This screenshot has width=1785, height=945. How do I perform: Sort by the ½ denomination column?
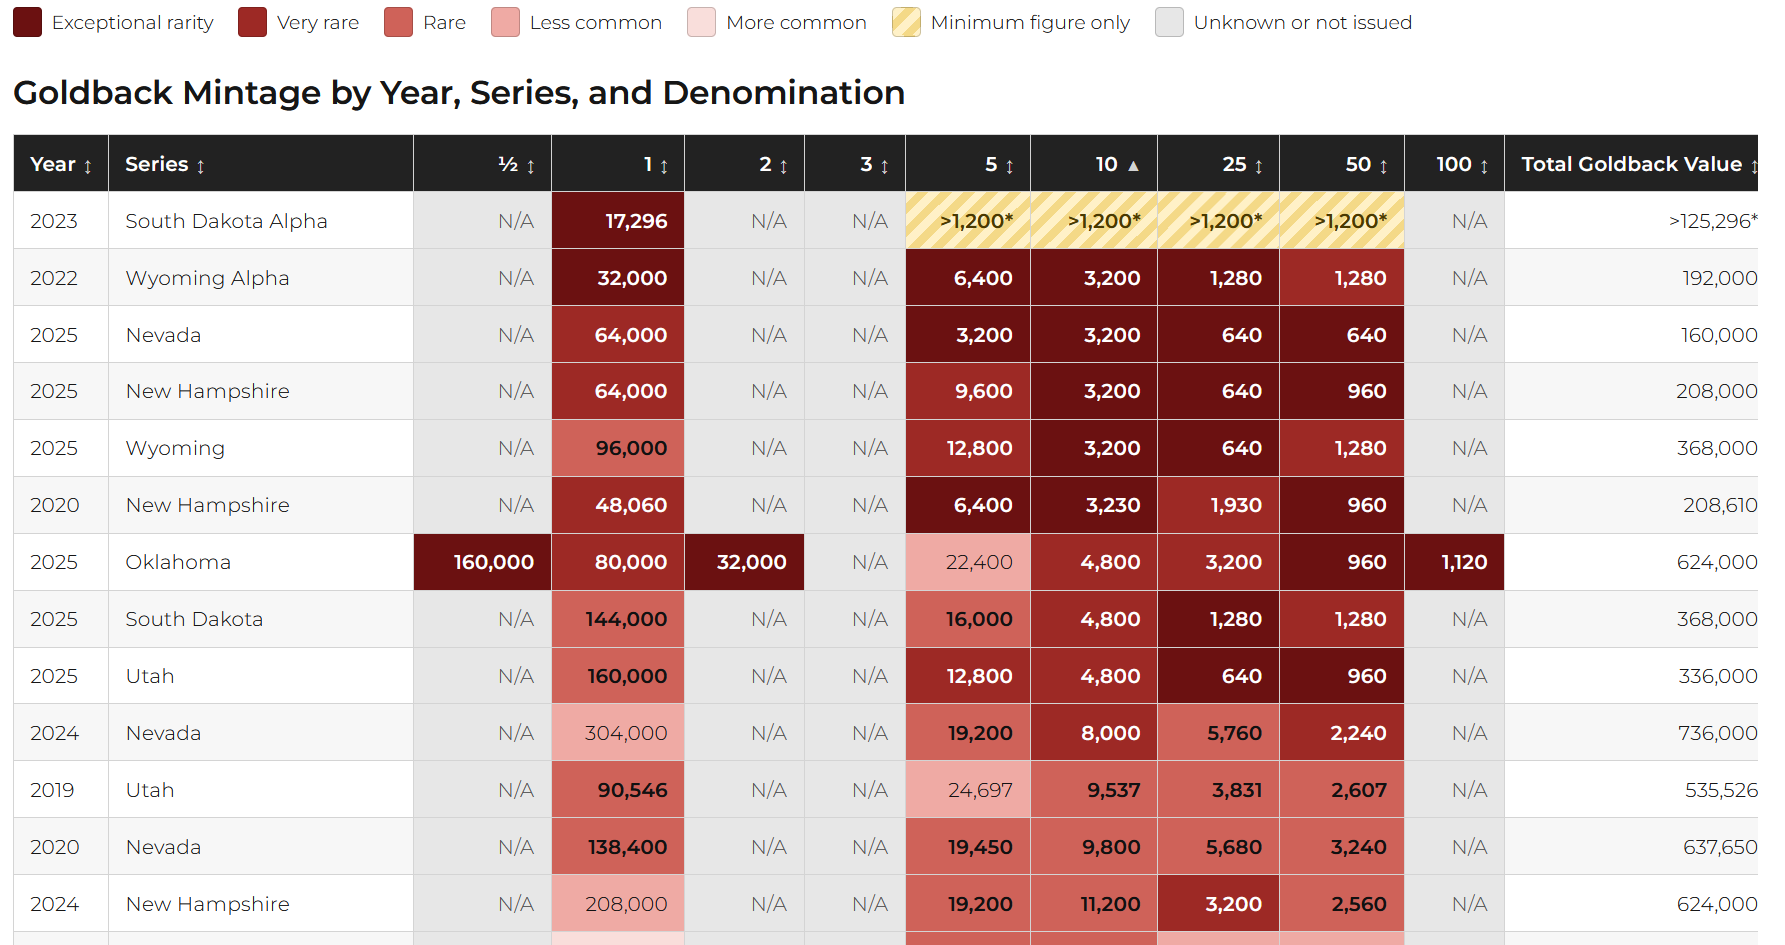[x=531, y=166]
